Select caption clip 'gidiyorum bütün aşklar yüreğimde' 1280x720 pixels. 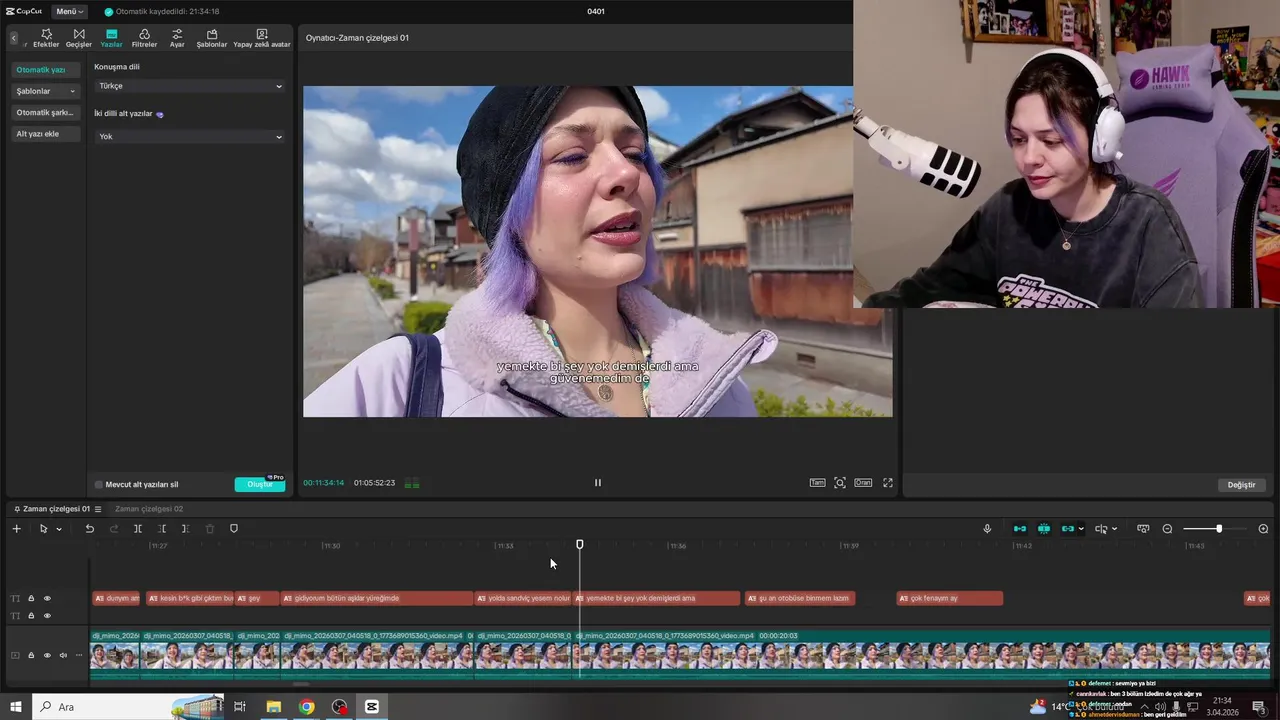377,598
